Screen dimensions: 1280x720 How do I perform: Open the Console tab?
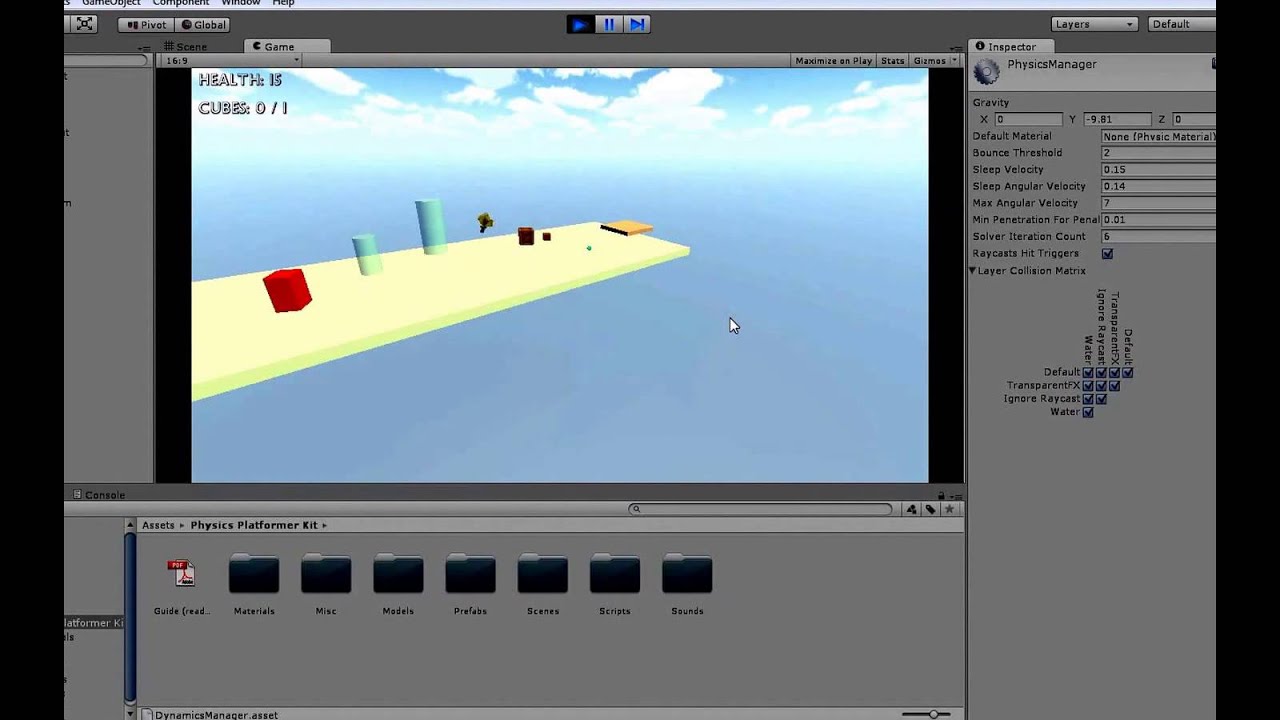[x=99, y=495]
